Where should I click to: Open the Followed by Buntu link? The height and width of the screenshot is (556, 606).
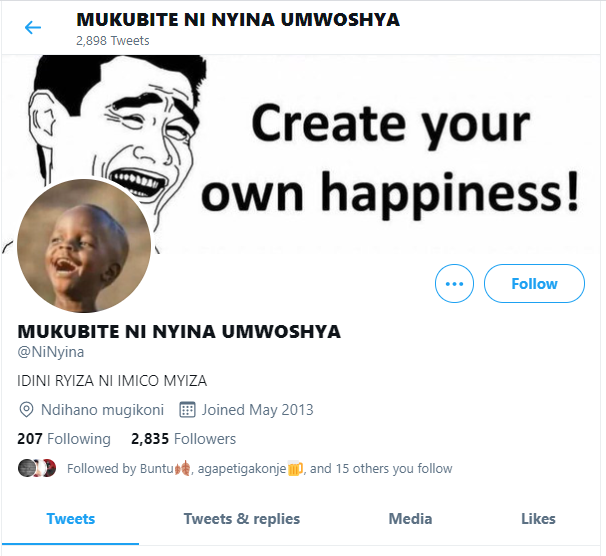coord(120,468)
